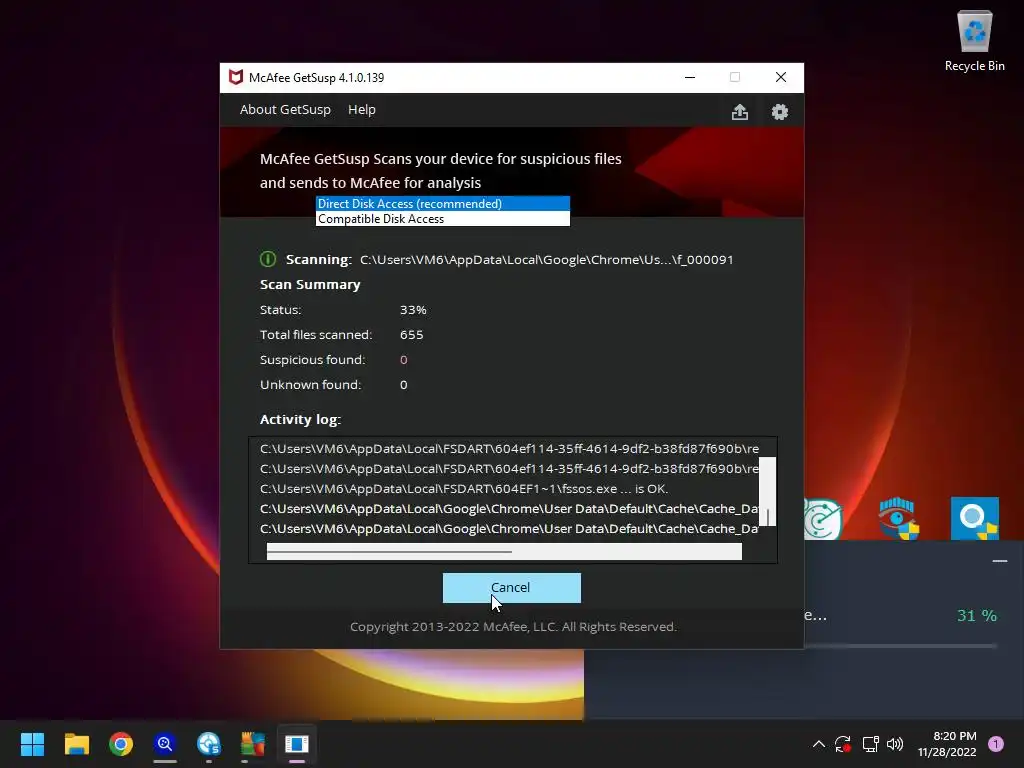This screenshot has width=1024, height=768.
Task: Click the sync/update tray icon
Action: 843,744
